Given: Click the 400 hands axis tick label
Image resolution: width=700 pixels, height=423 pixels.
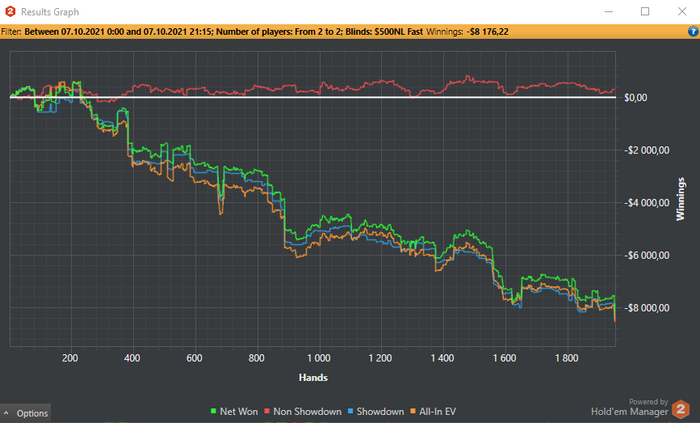Looking at the screenshot, I should (x=132, y=358).
